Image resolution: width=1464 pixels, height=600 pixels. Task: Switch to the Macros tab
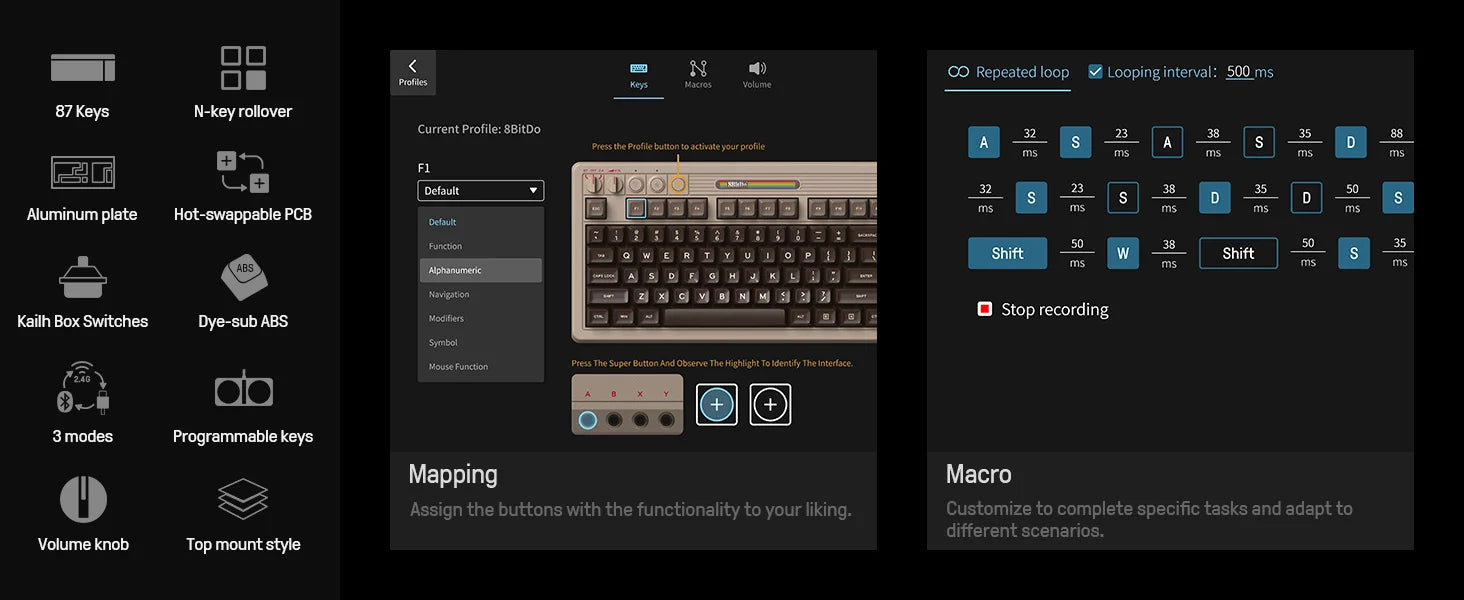click(x=698, y=73)
